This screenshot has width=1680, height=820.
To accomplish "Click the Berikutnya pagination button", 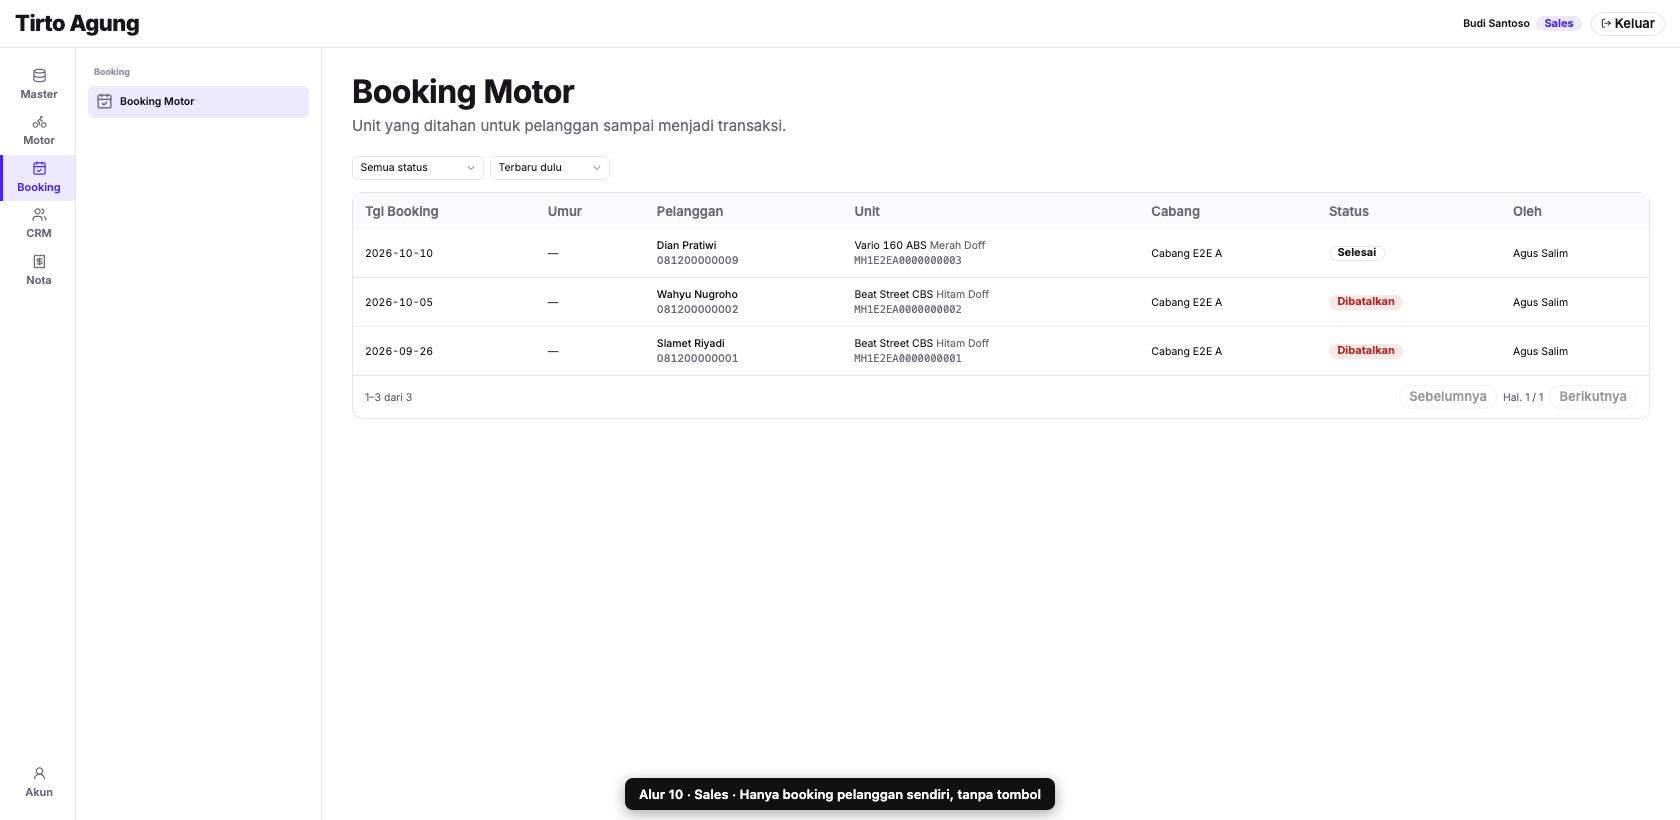I will 1593,397.
